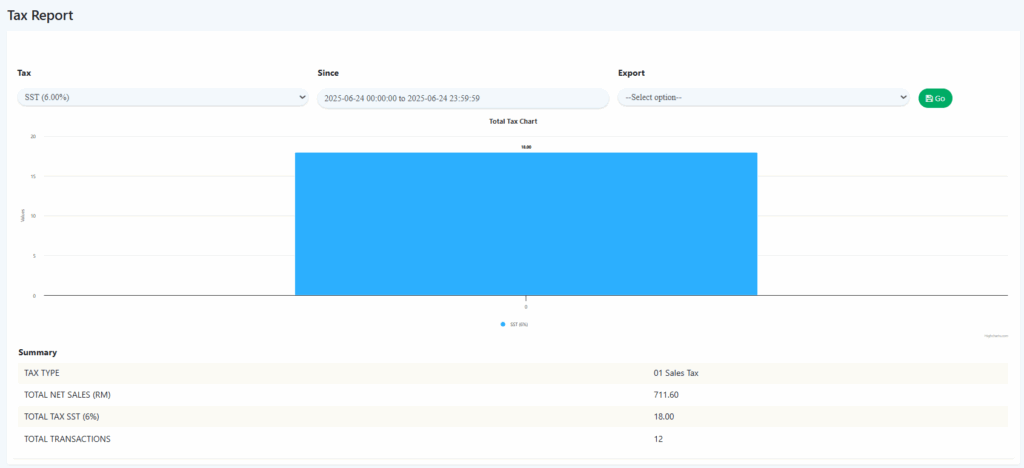This screenshot has width=1024, height=468.
Task: Click the 18.00 bar data label
Action: pyautogui.click(x=526, y=147)
